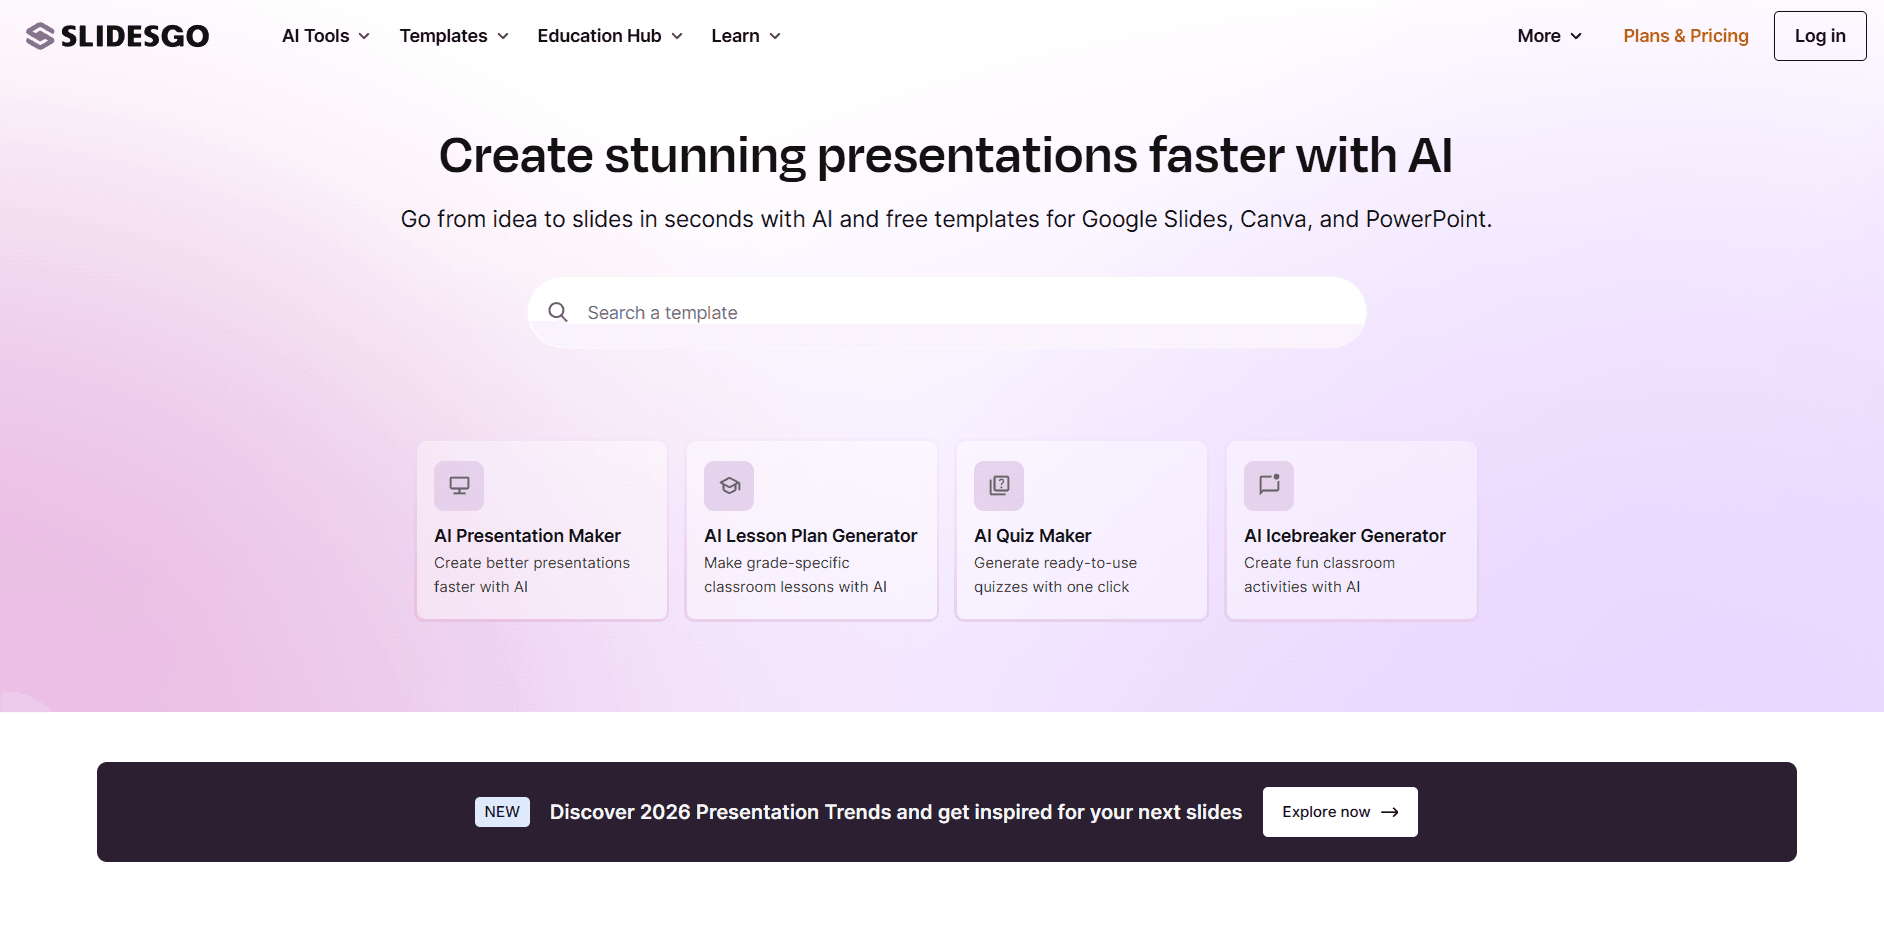Viewport: 1884px width, 950px height.
Task: Click the magnifier icon in search bar
Action: pyautogui.click(x=558, y=312)
